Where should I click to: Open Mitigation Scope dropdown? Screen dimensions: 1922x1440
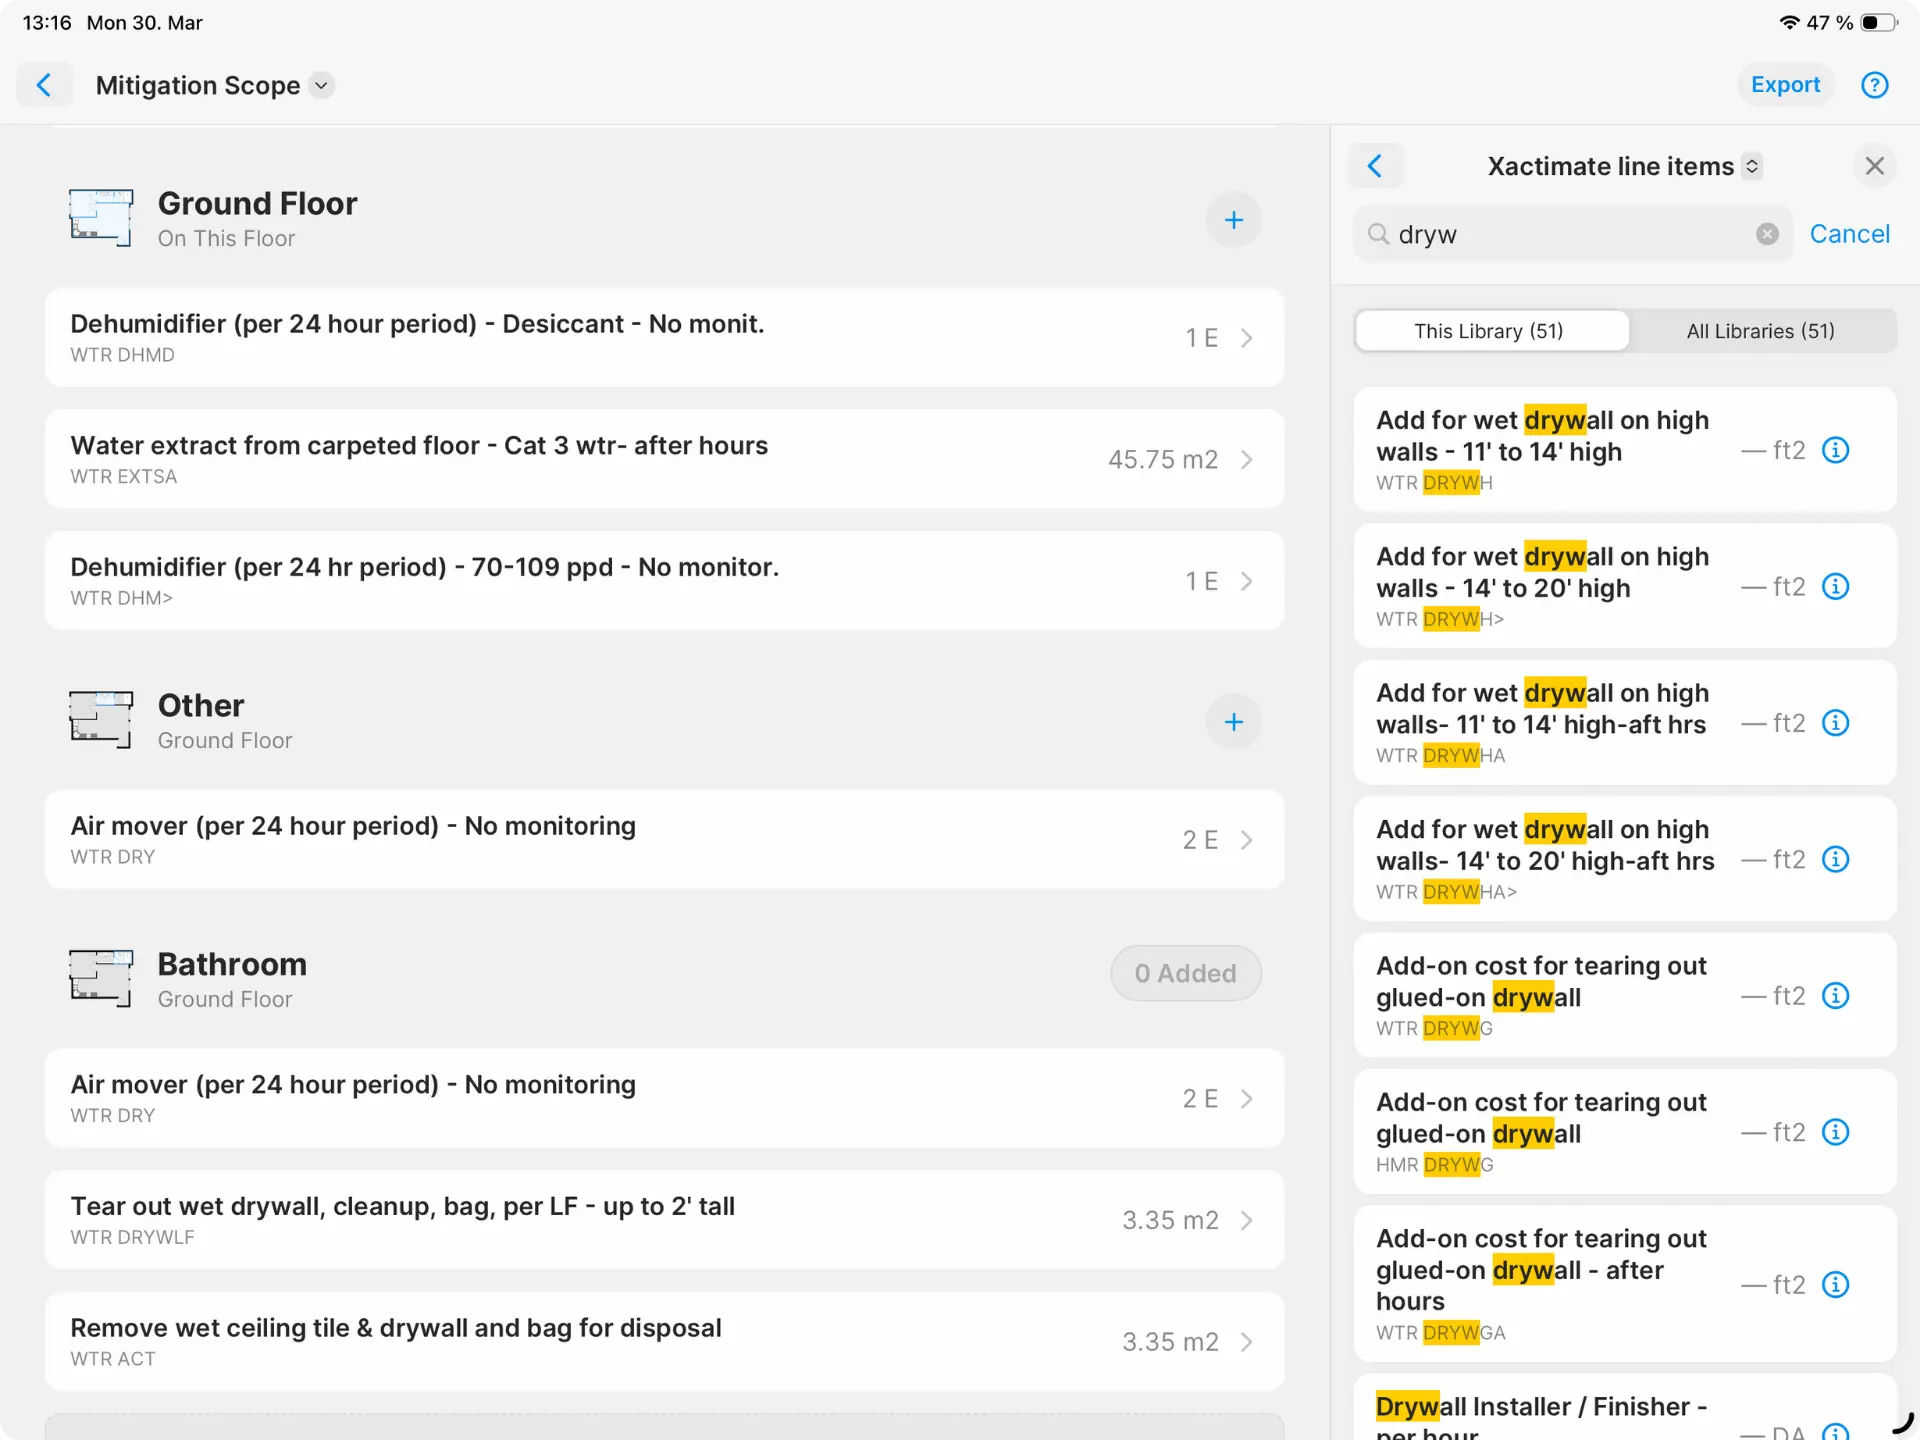[x=321, y=86]
